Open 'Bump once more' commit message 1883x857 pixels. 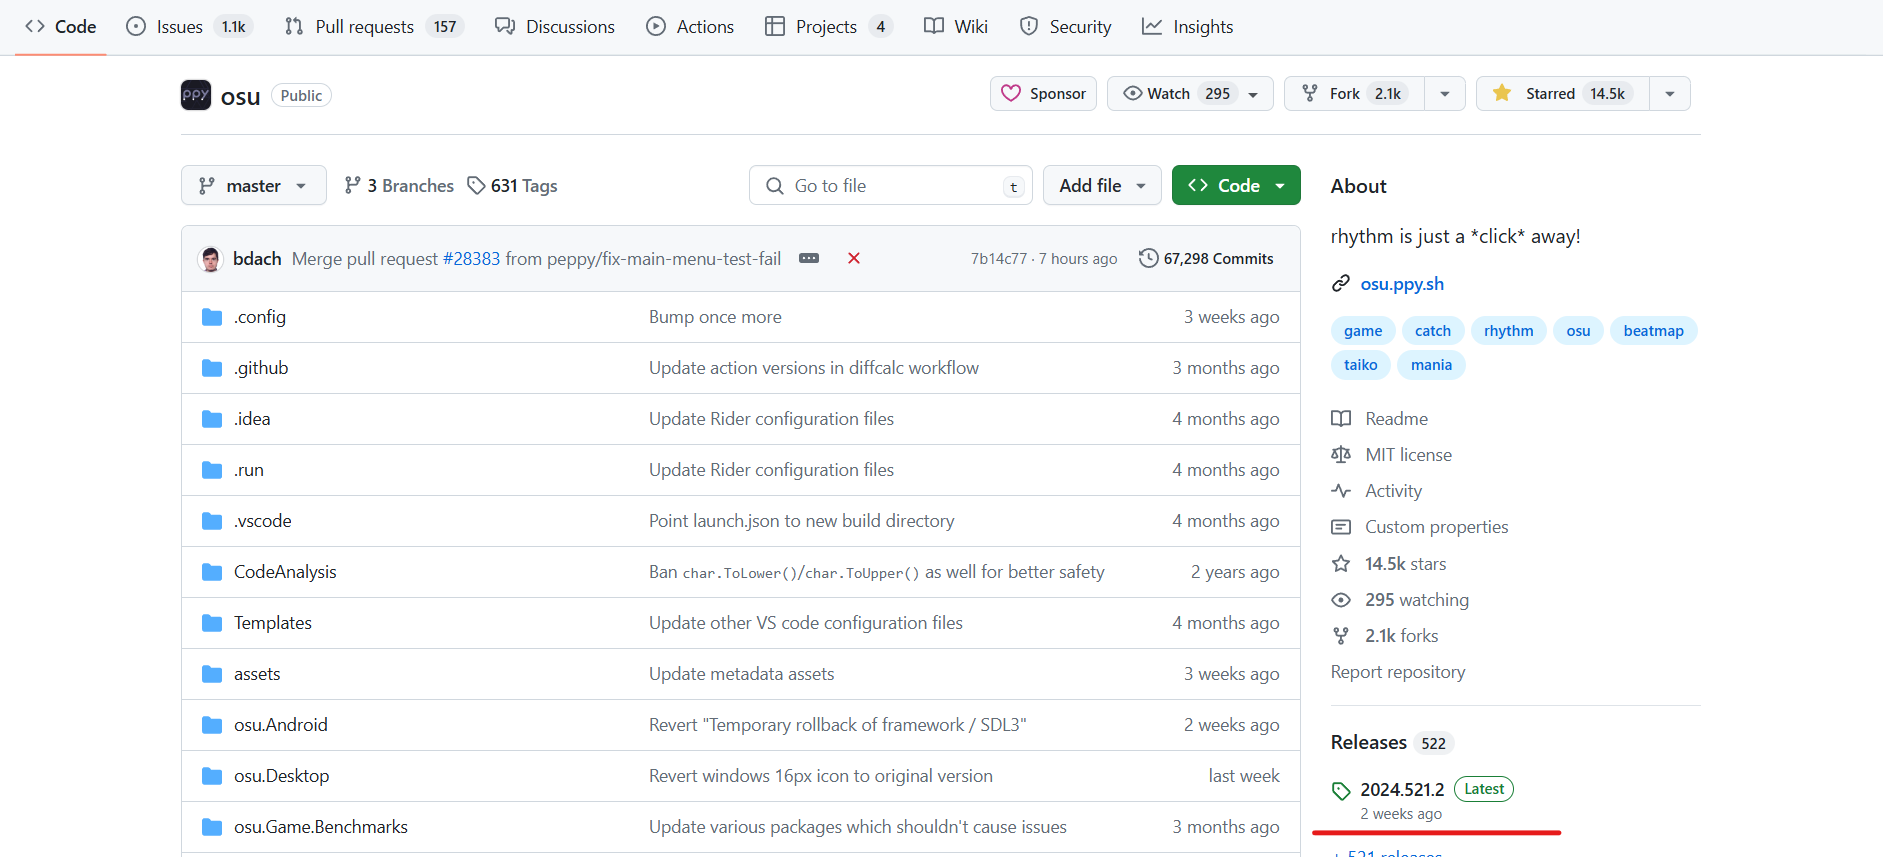click(x=715, y=317)
